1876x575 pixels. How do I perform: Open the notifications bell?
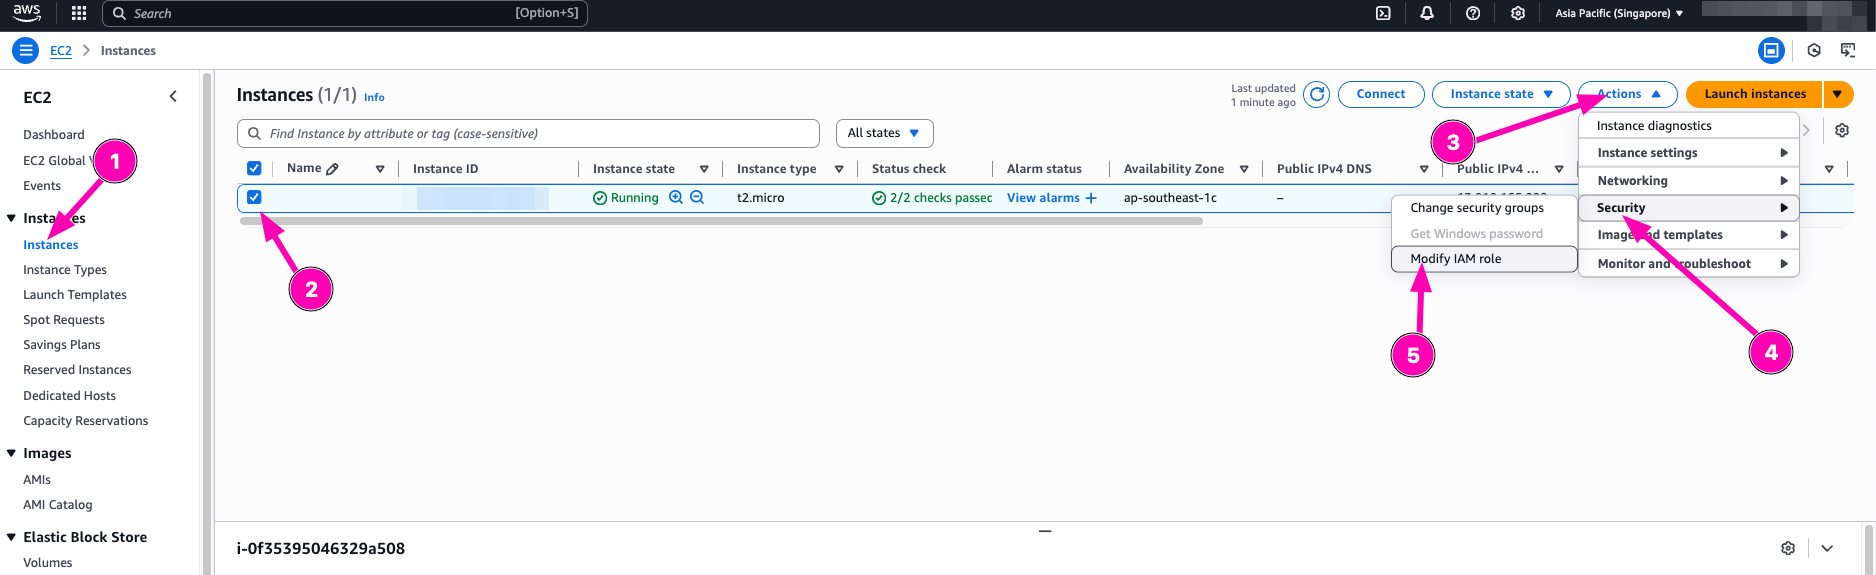point(1427,13)
